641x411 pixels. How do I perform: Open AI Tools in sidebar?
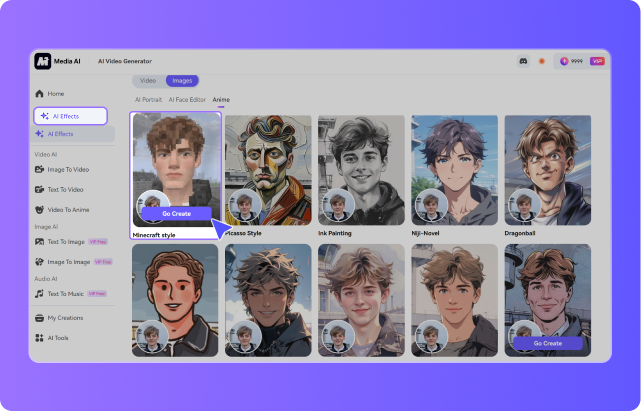57,338
